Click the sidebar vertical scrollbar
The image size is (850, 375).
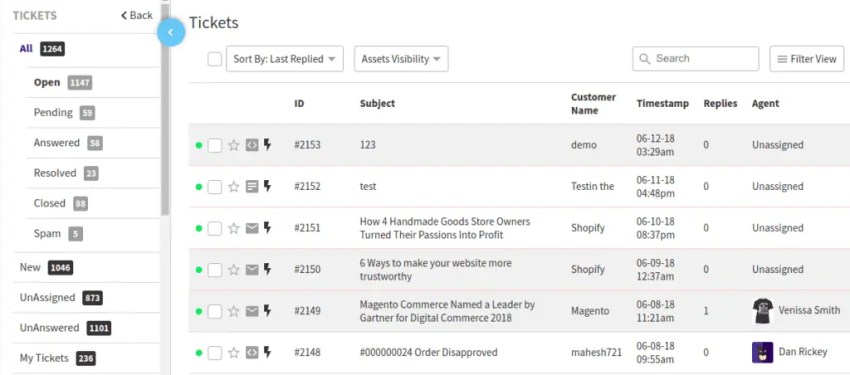pos(165,108)
